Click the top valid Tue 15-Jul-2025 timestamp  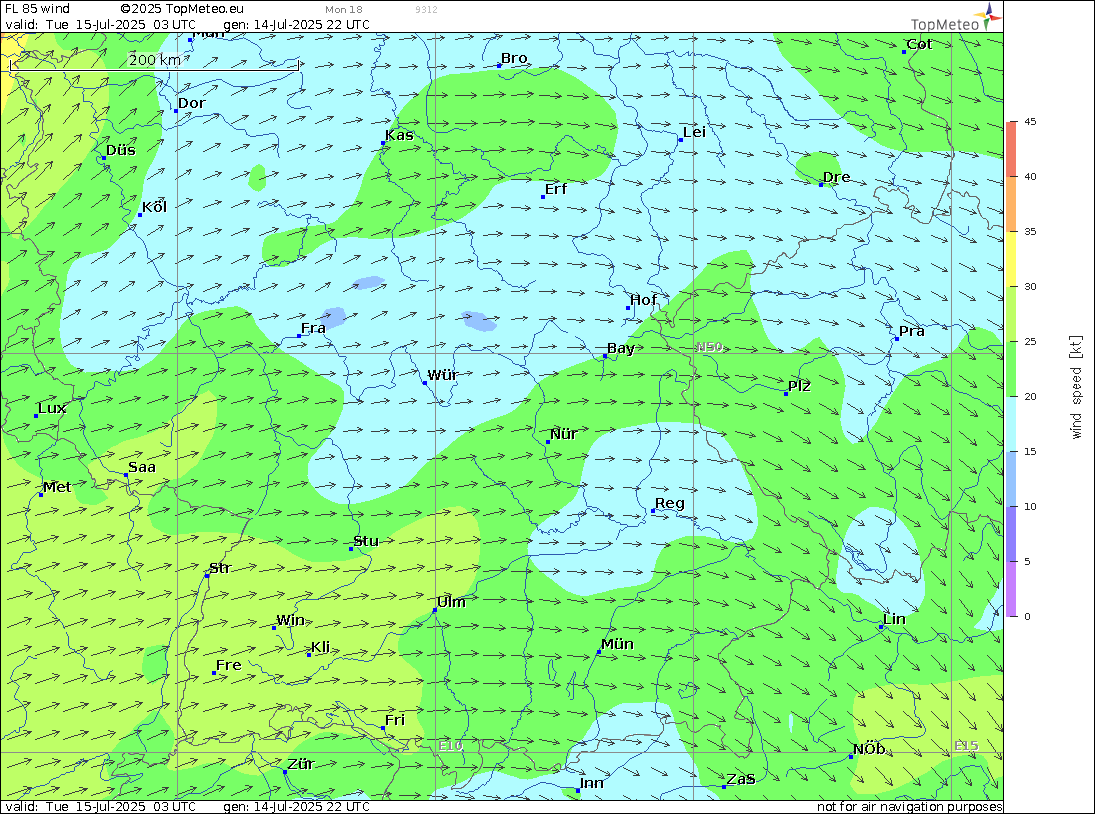coord(101,24)
